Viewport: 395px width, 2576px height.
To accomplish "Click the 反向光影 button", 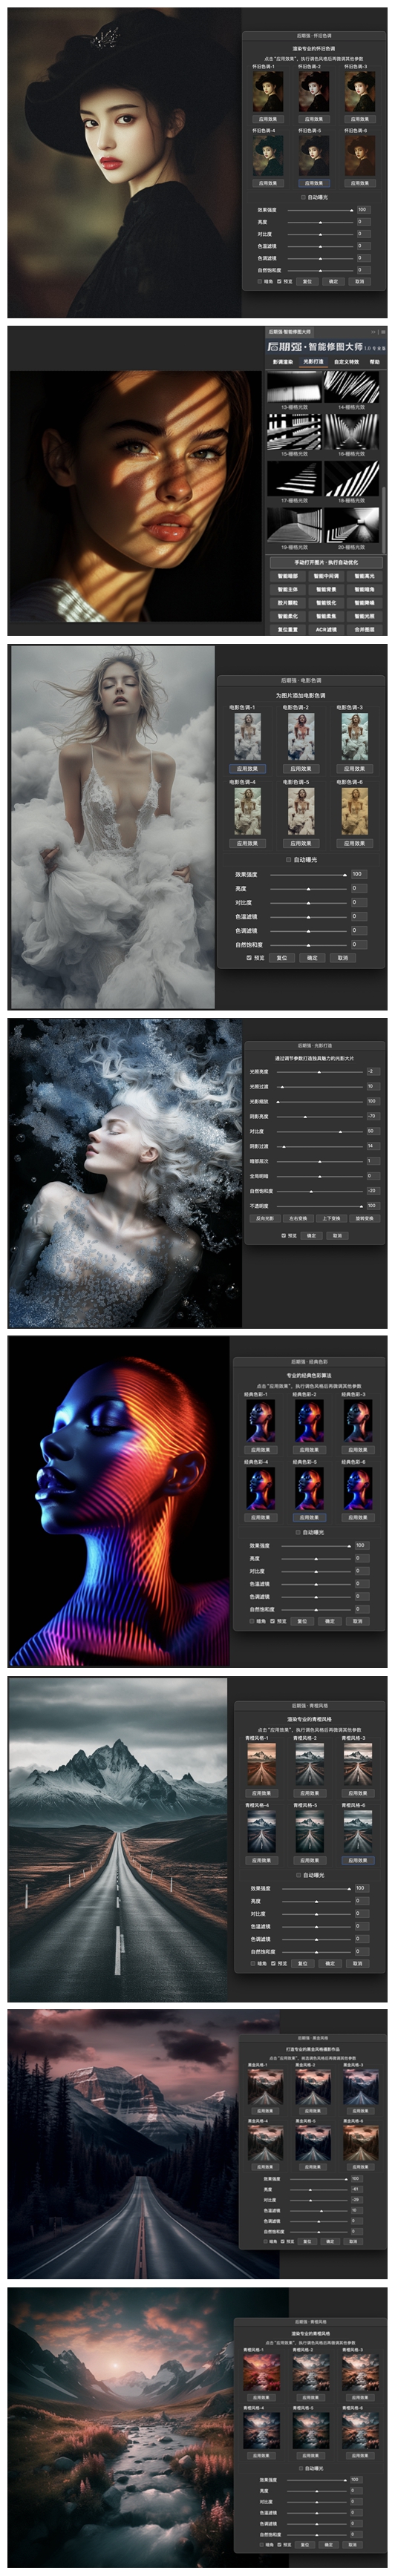I will (x=265, y=1219).
